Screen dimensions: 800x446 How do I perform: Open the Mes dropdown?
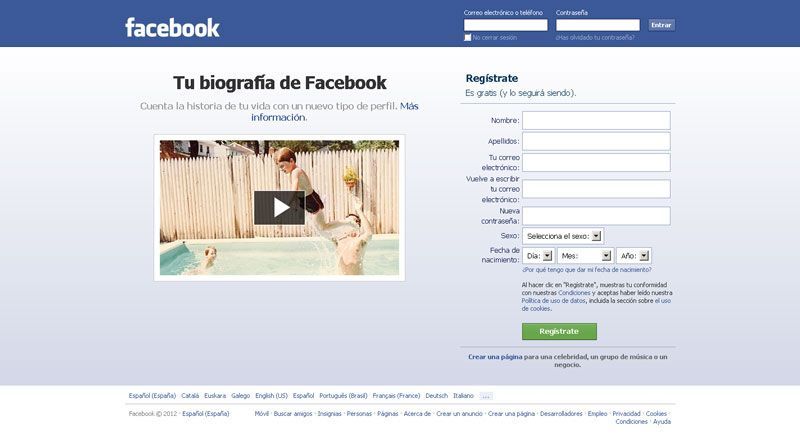tap(585, 256)
